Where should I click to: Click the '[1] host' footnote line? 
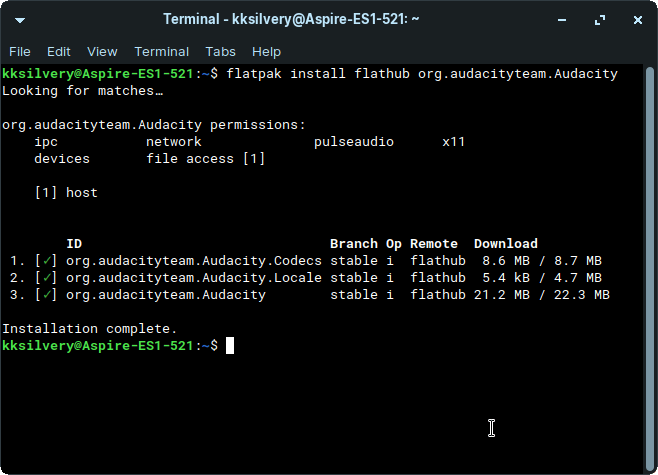[x=66, y=193]
